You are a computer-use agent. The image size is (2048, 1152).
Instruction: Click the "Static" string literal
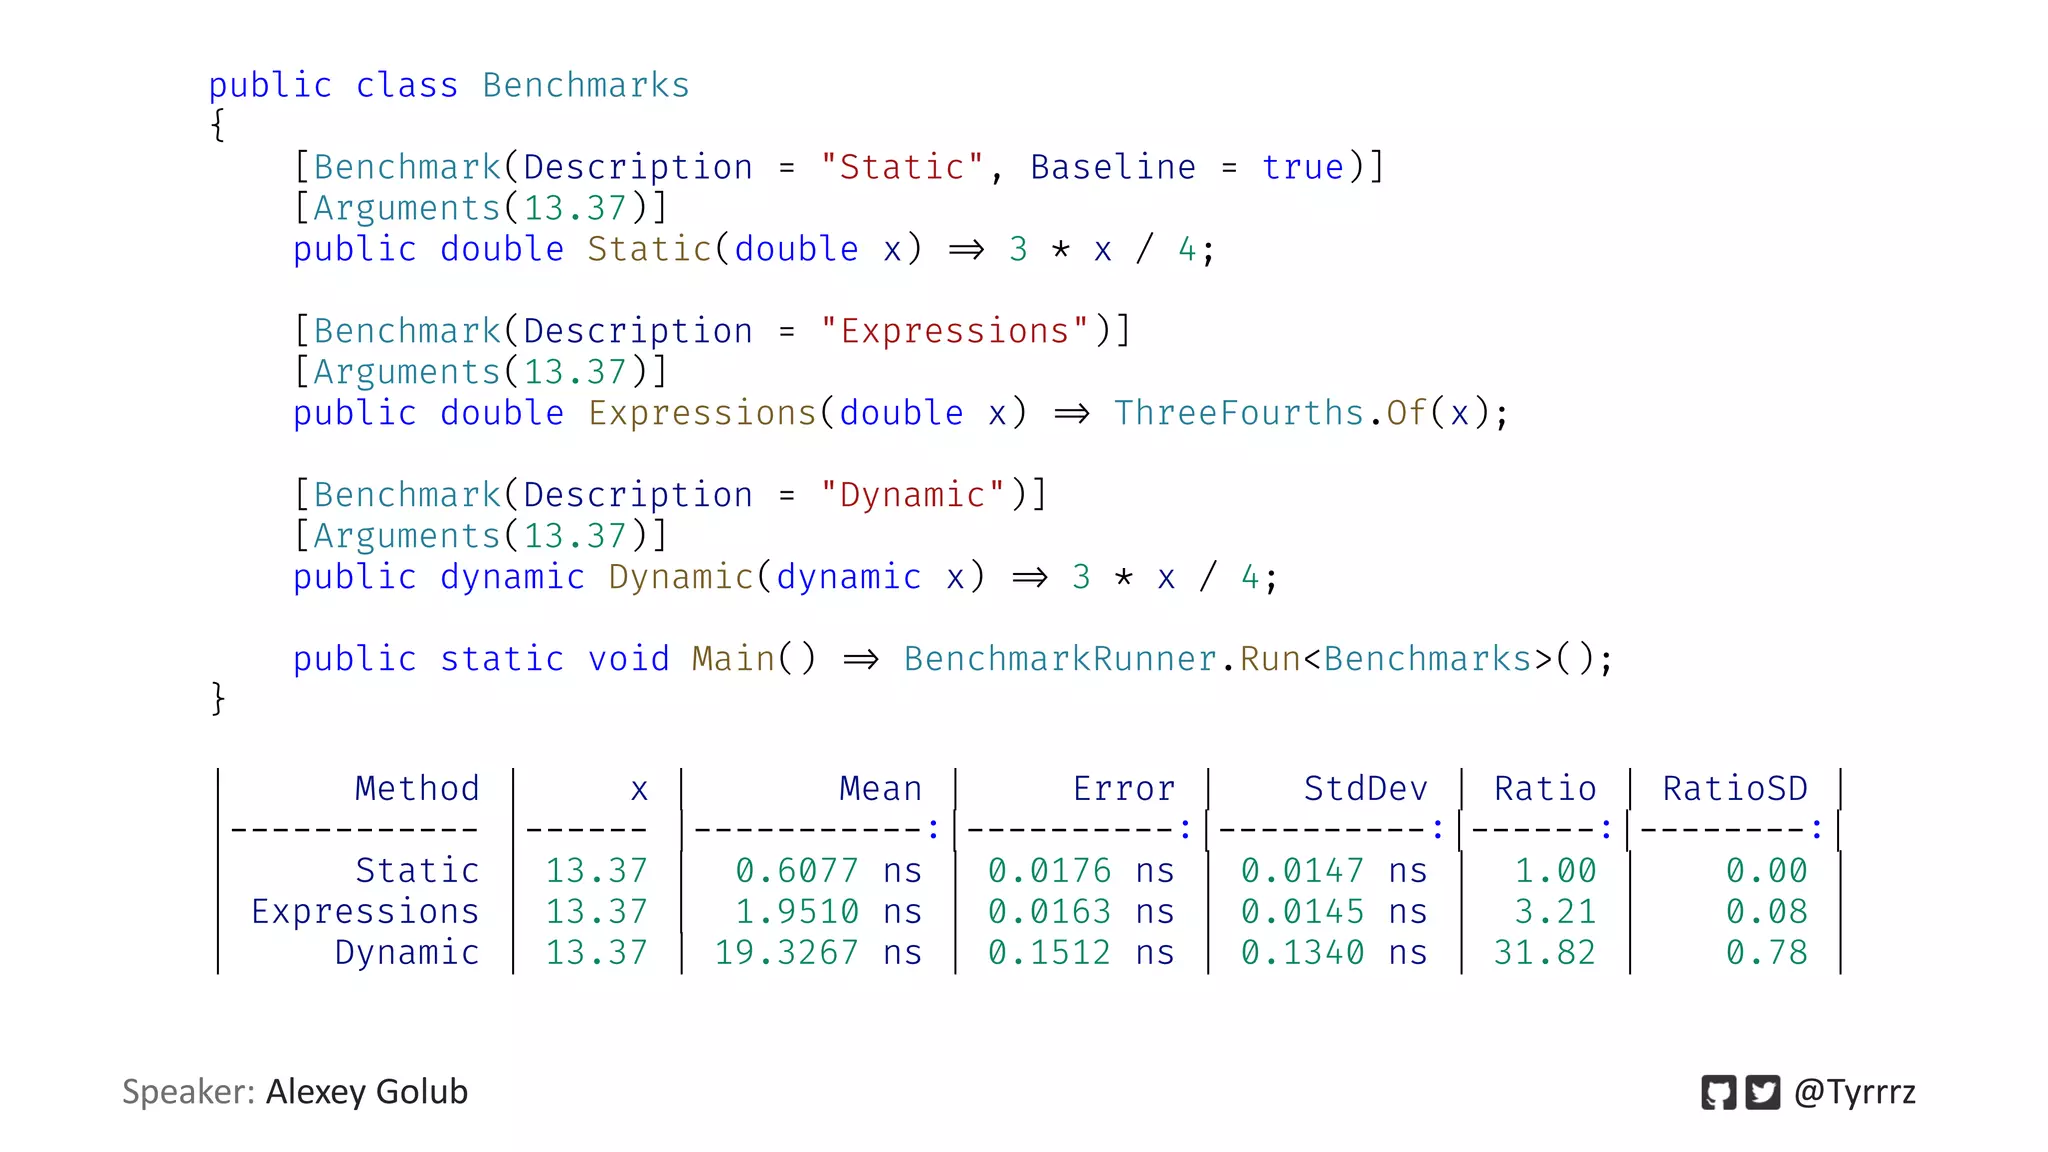pos(902,167)
